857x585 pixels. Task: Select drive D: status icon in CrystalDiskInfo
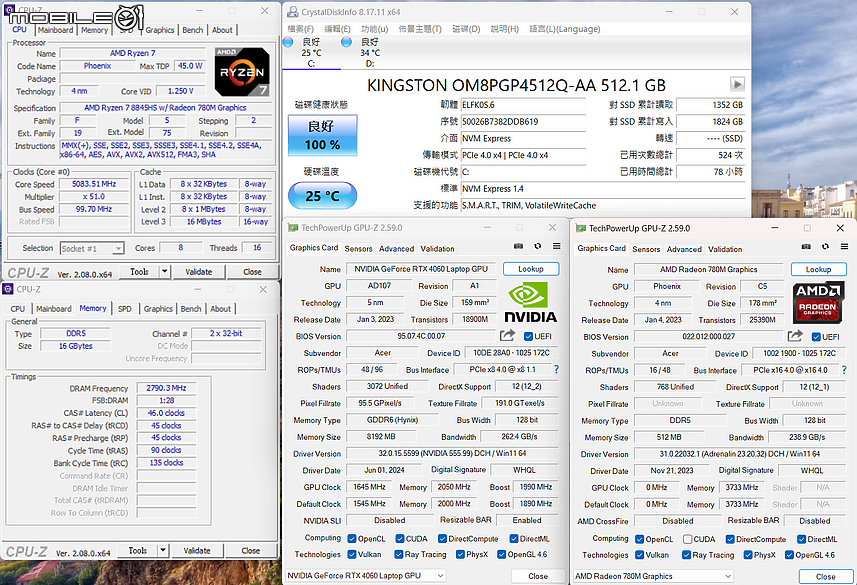coord(347,42)
